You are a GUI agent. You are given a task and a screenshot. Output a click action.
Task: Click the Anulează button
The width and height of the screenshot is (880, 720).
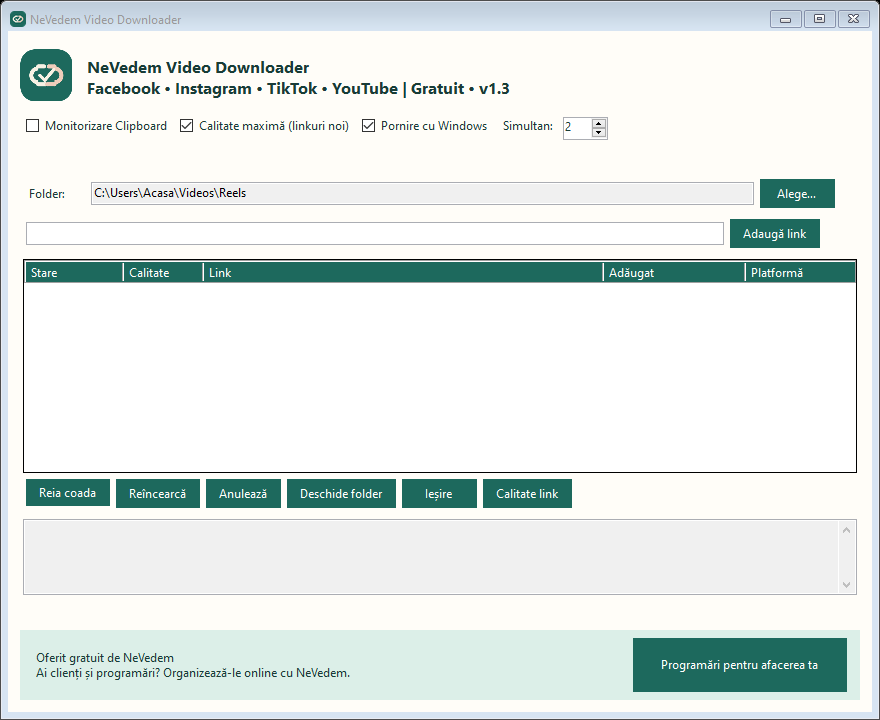click(243, 493)
